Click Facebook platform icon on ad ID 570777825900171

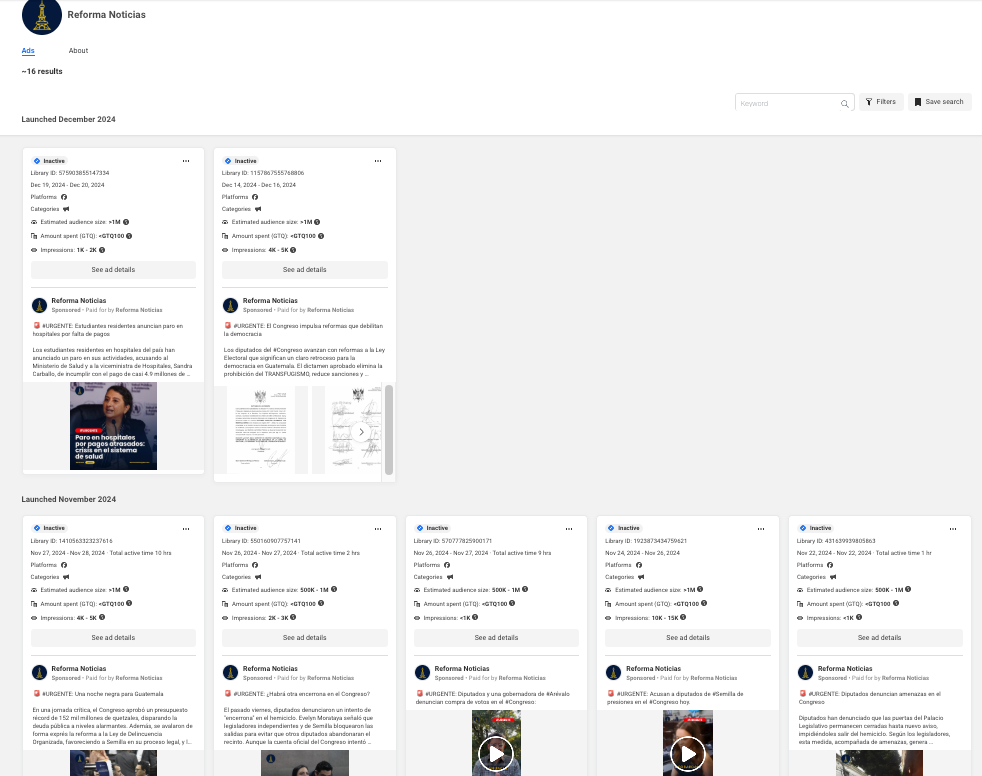pyautogui.click(x=447, y=565)
